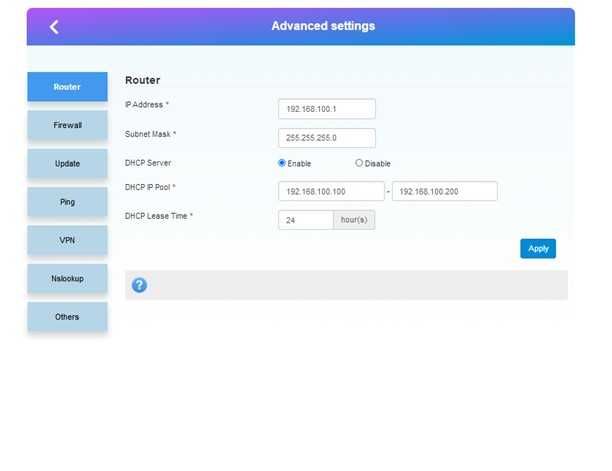Image resolution: width=612 pixels, height=471 pixels.
Task: Go back using the header arrow
Action: click(x=54, y=27)
